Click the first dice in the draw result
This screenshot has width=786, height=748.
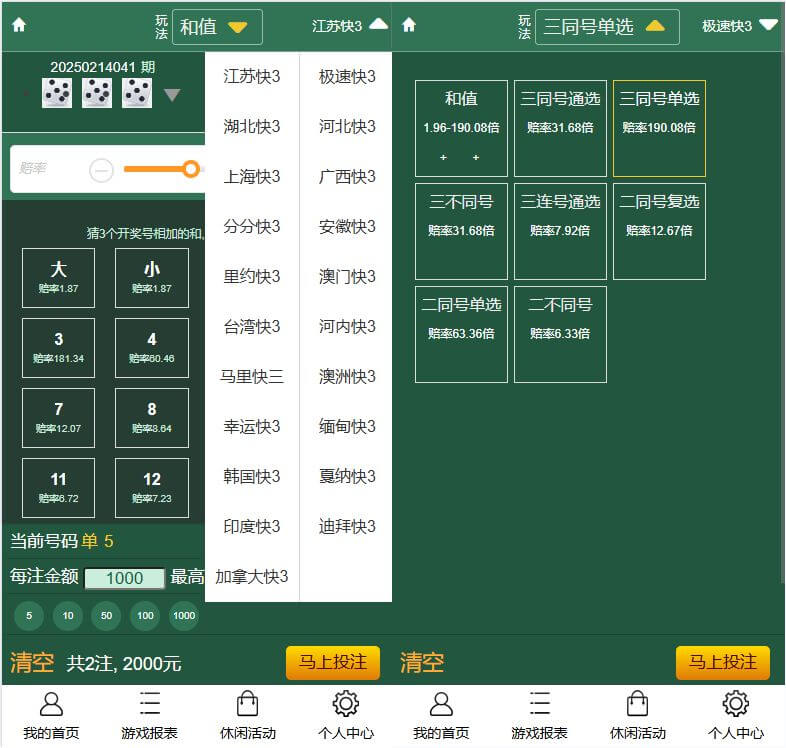[x=57, y=94]
